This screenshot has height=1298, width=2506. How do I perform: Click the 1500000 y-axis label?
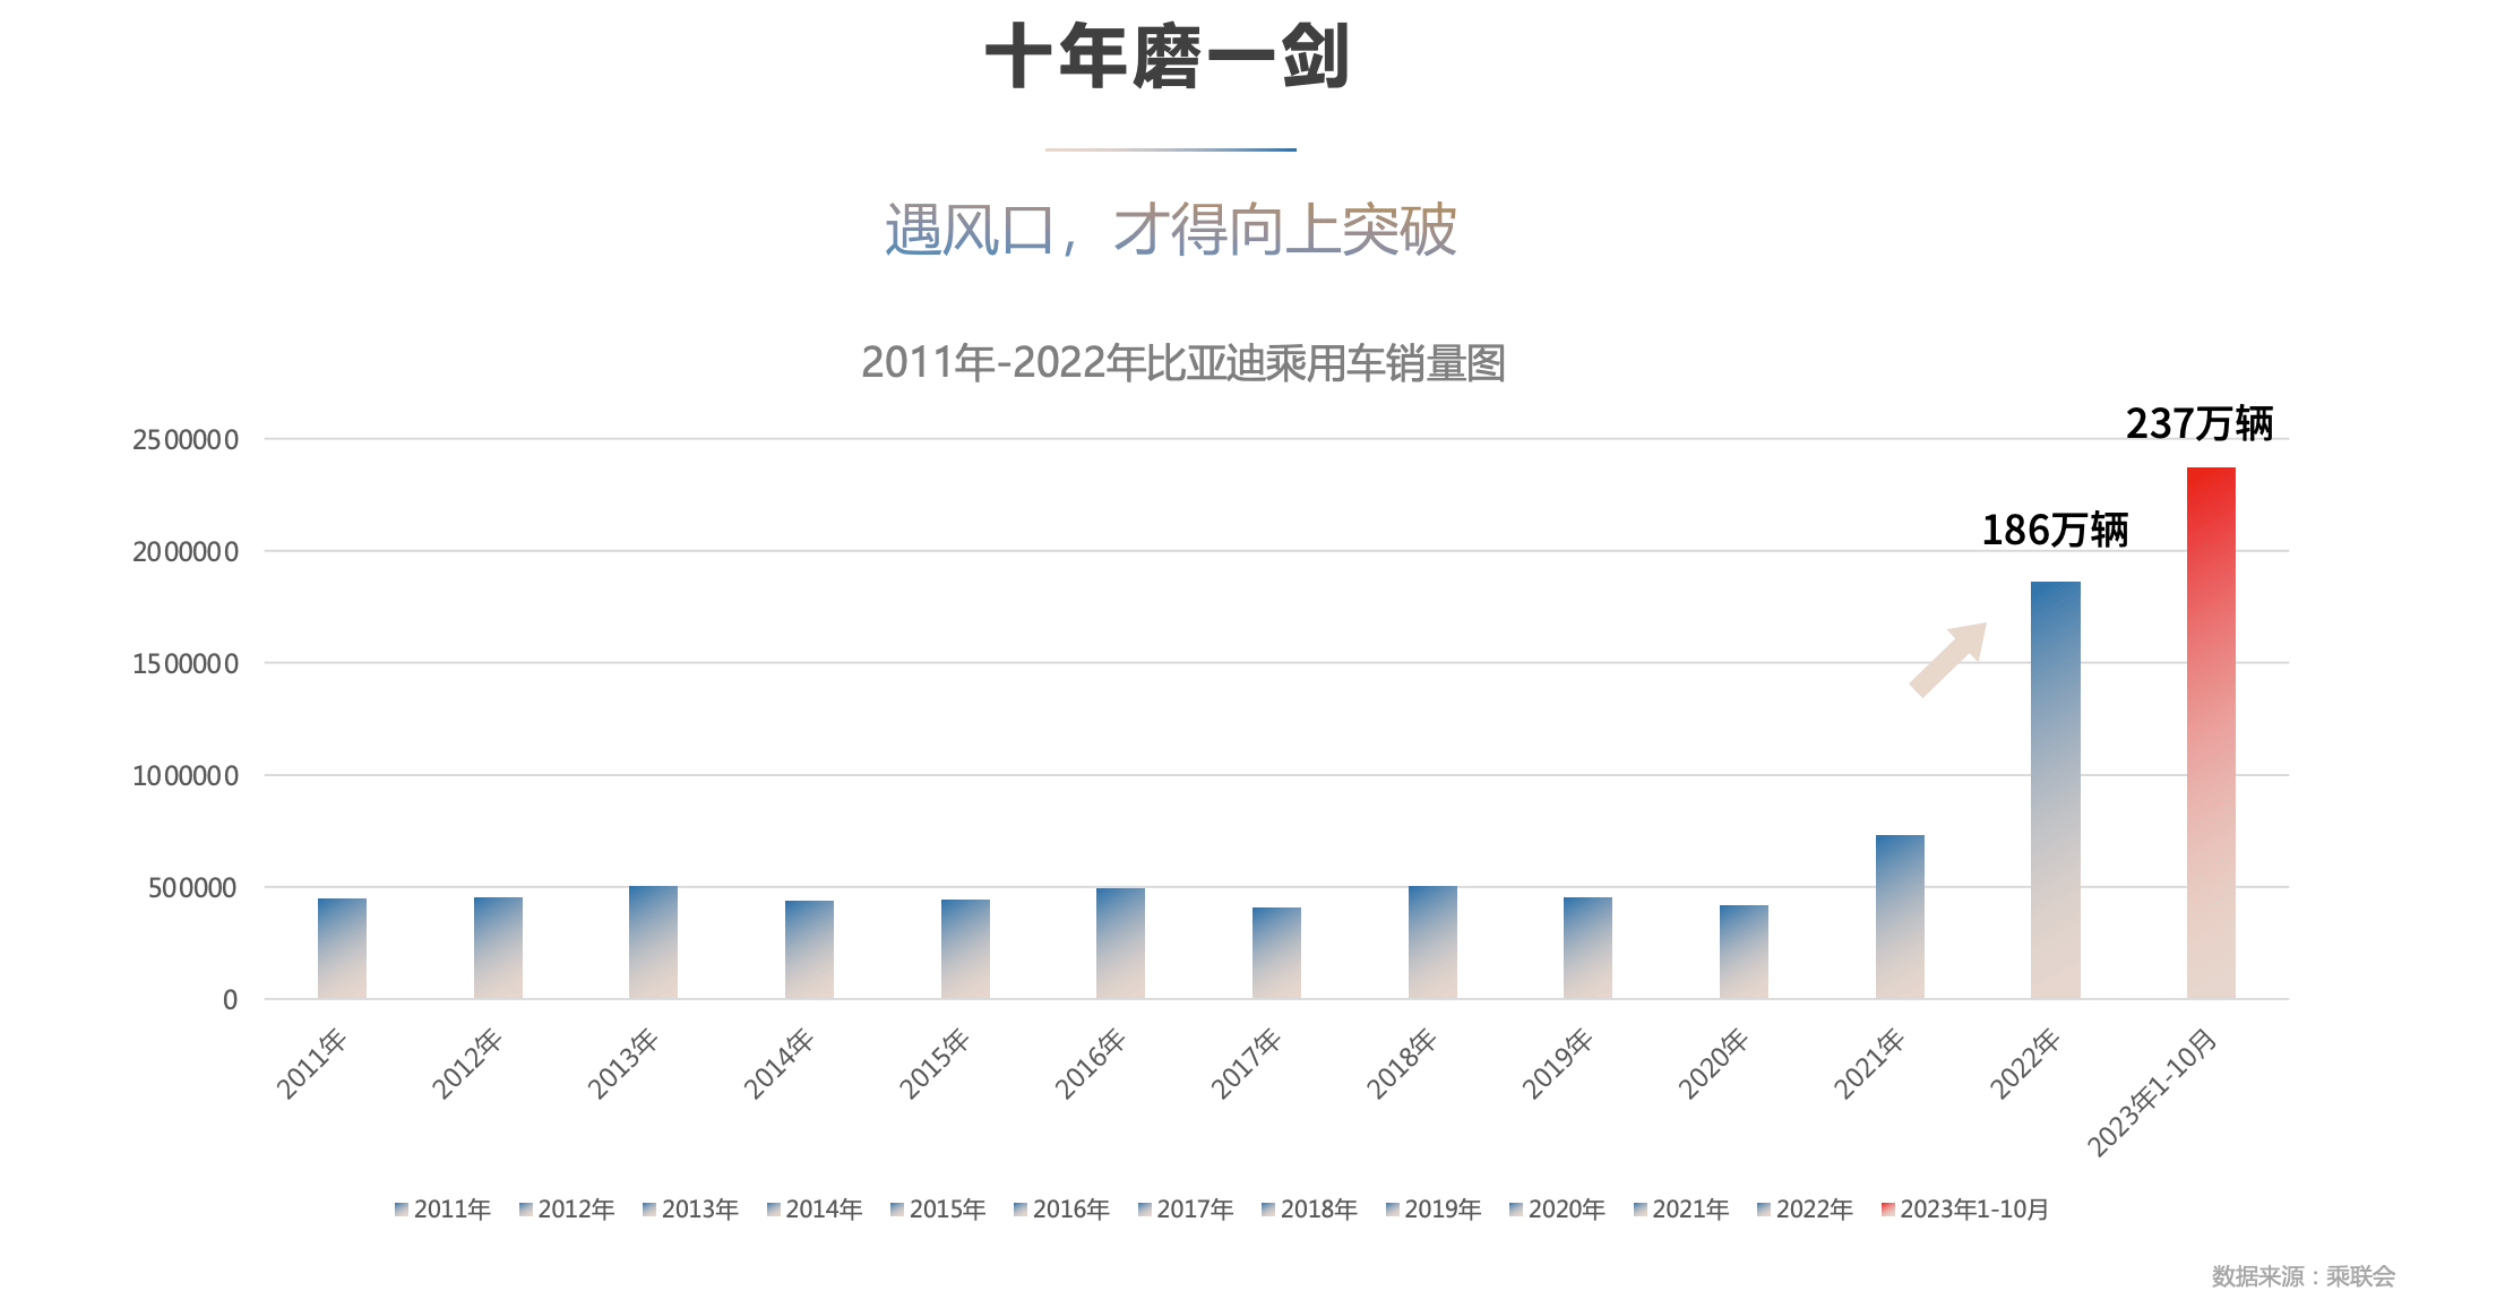click(186, 664)
